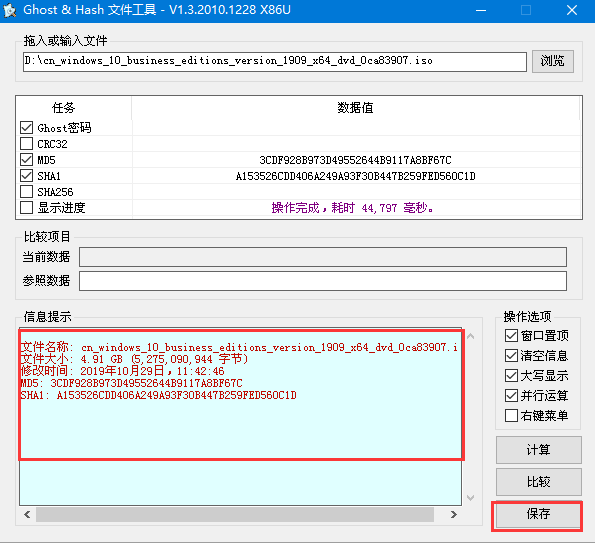Click the 修改时间 line in info box
The width and height of the screenshot is (595, 543).
pos(122,371)
